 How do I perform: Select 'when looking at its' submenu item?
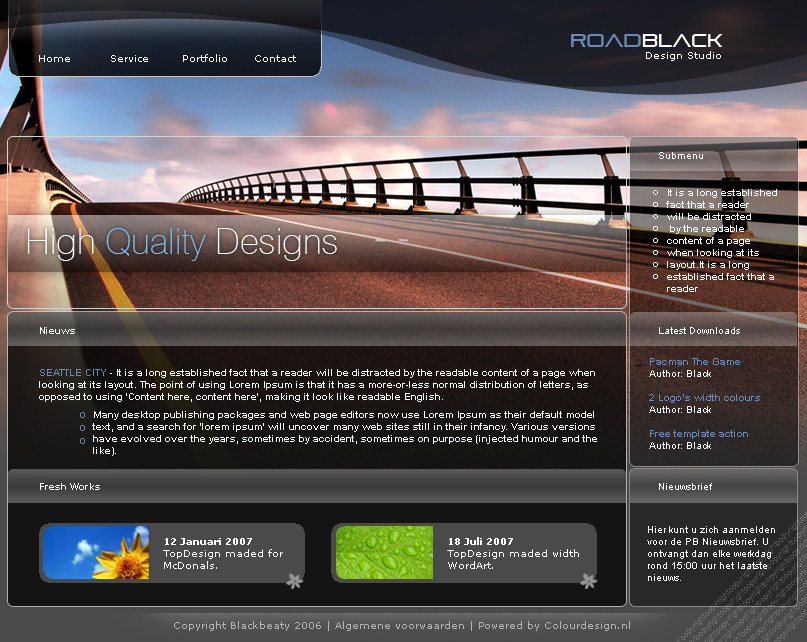tap(713, 253)
